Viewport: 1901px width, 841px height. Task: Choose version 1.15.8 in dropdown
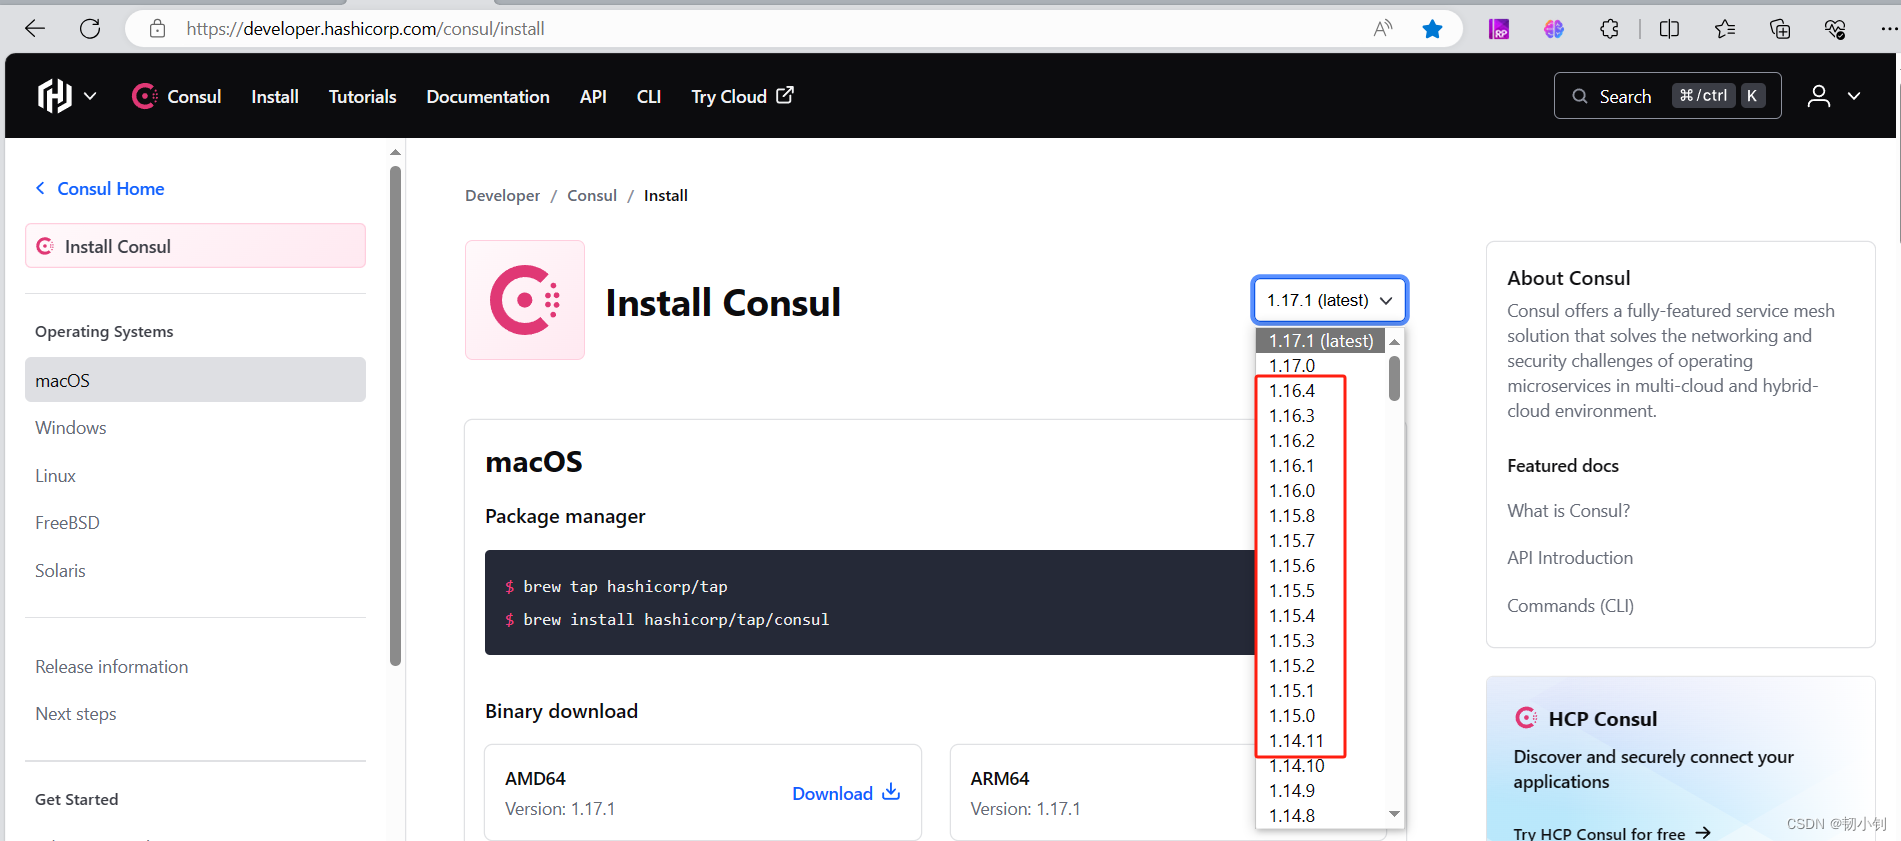coord(1321,516)
